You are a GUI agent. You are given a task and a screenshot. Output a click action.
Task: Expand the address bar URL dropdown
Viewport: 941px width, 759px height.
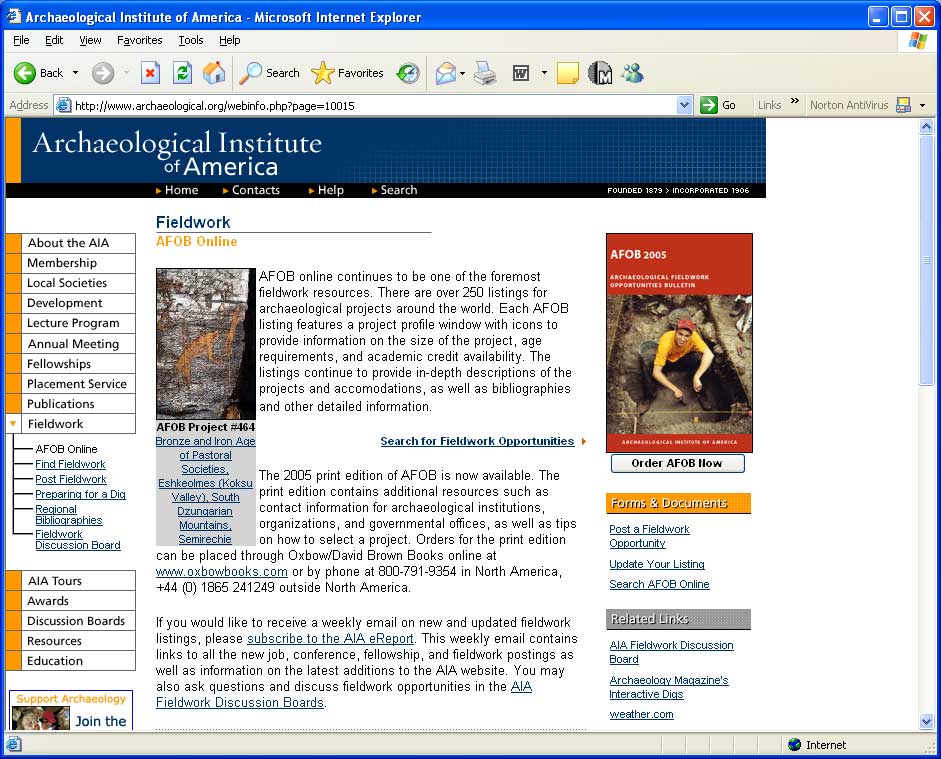pyautogui.click(x=684, y=106)
